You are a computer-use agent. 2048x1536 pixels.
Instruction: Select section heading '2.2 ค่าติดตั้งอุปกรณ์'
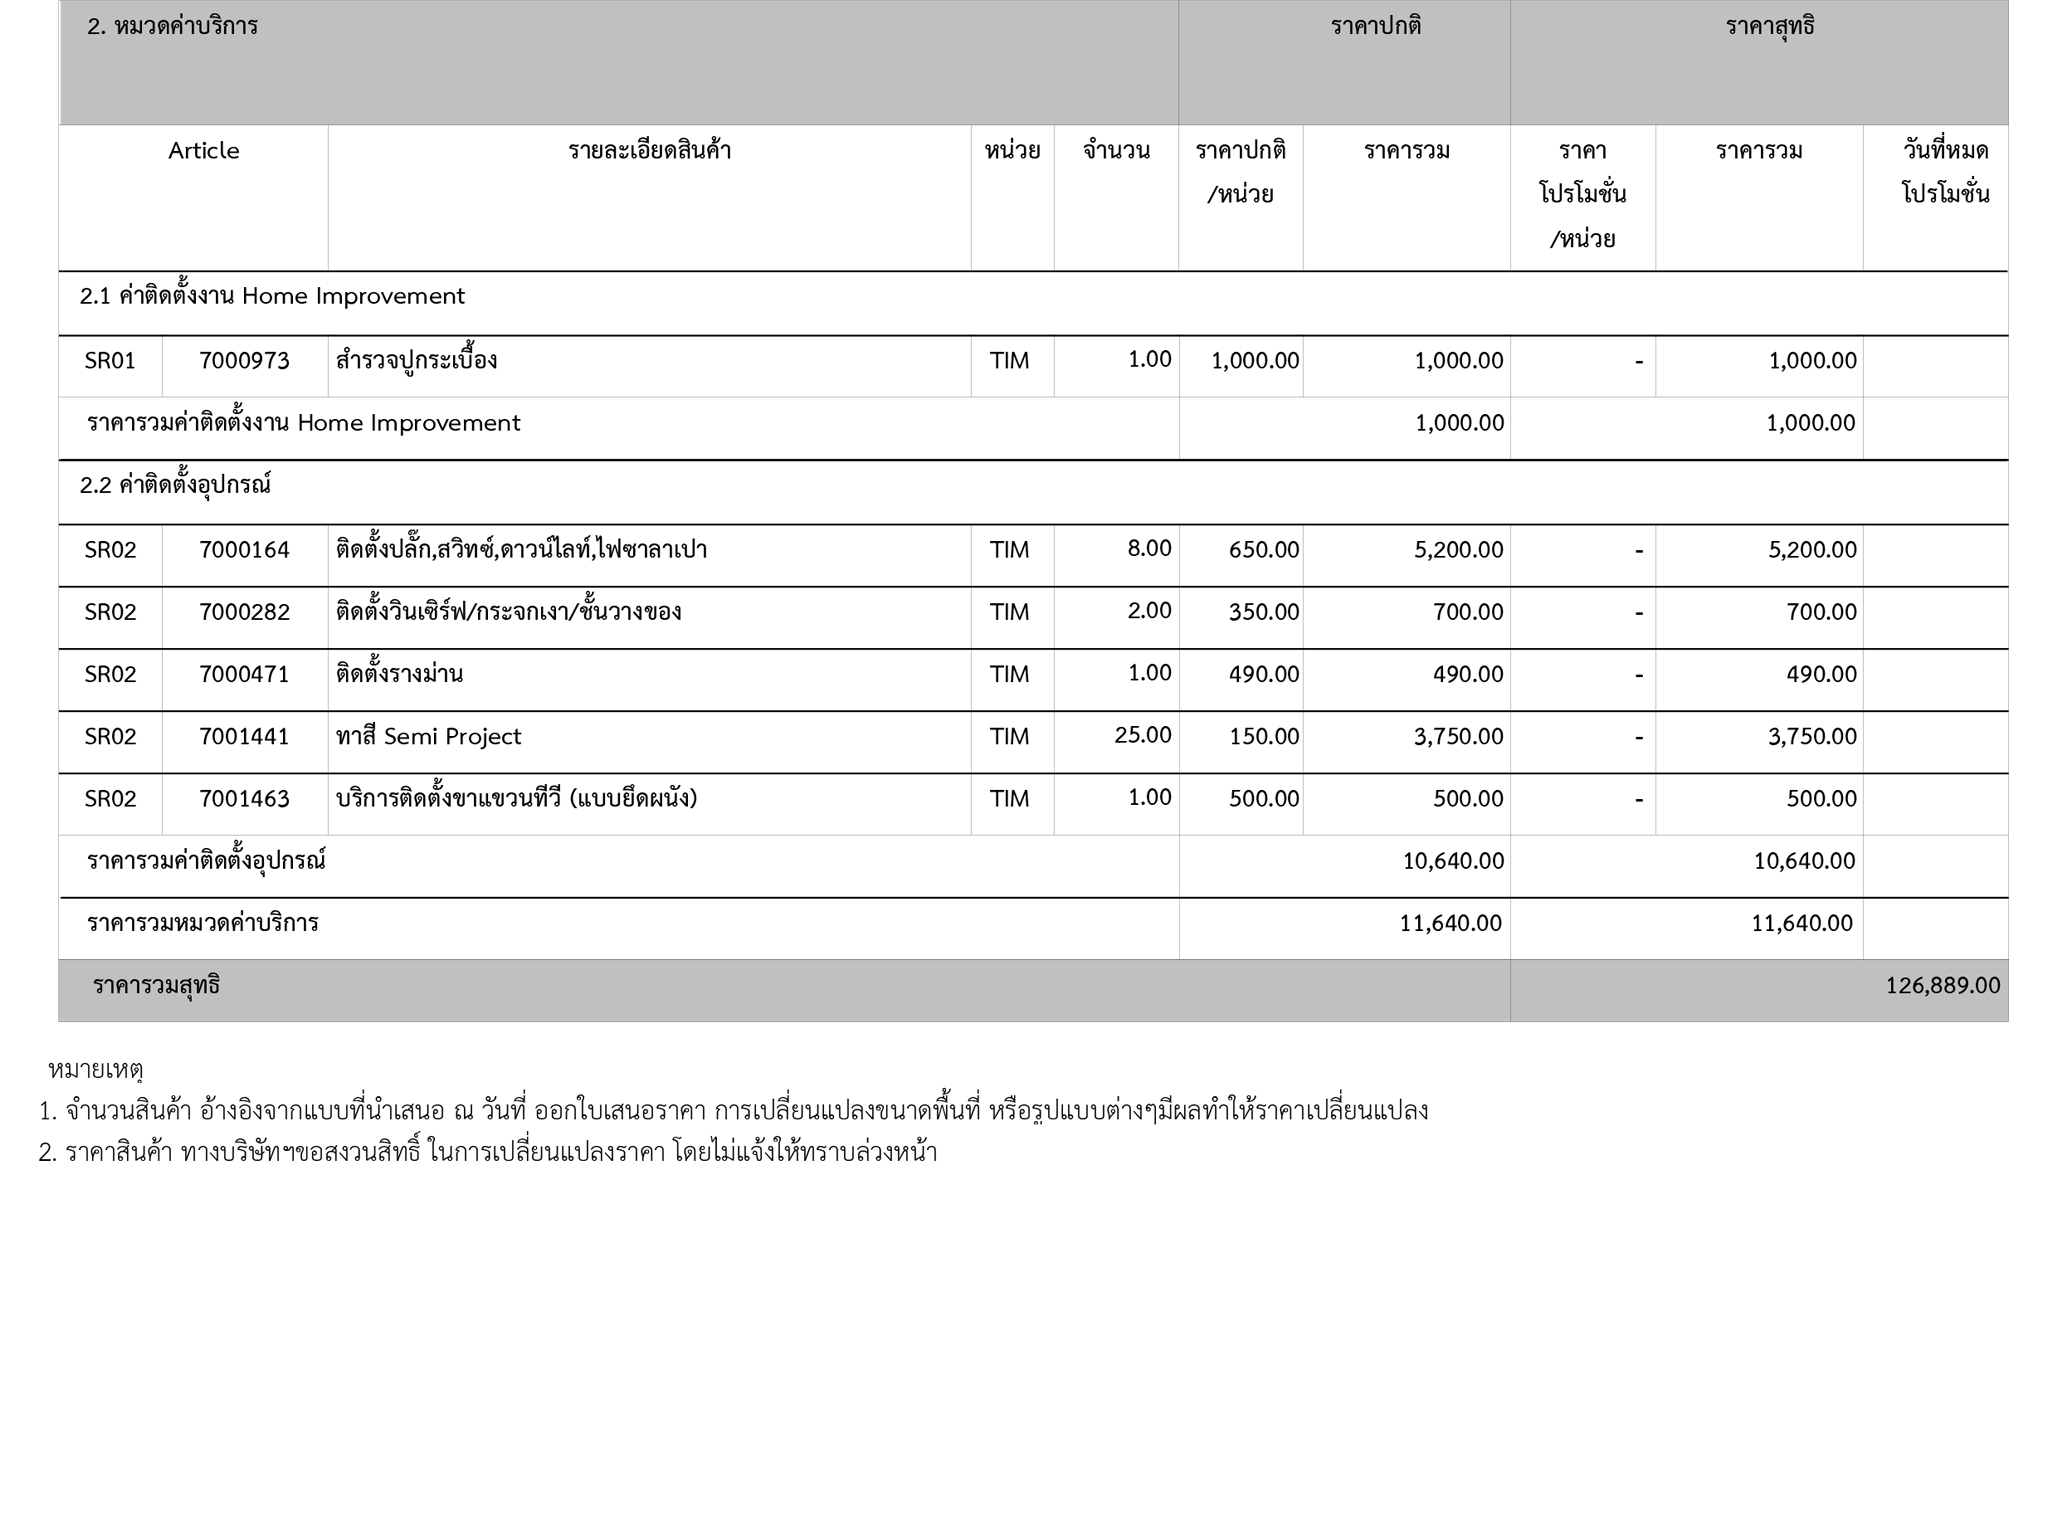click(176, 486)
